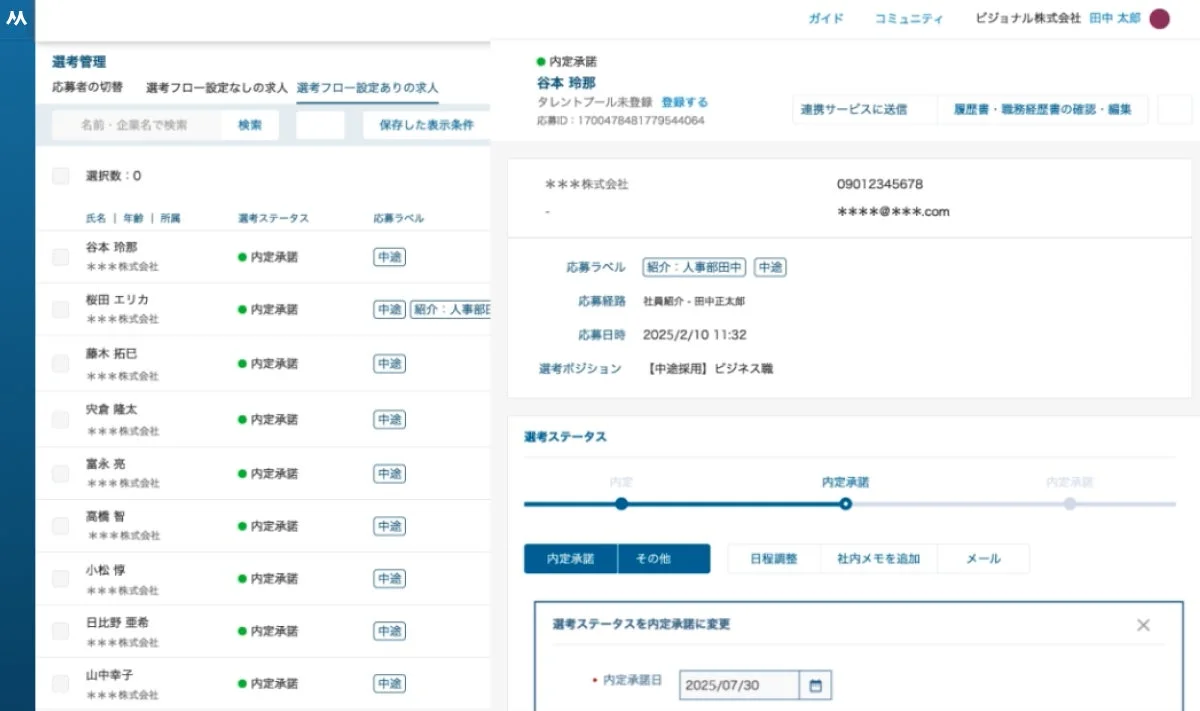Image resolution: width=1200 pixels, height=711 pixels.
Task: Open the コミュニティ menu
Action: (908, 18)
